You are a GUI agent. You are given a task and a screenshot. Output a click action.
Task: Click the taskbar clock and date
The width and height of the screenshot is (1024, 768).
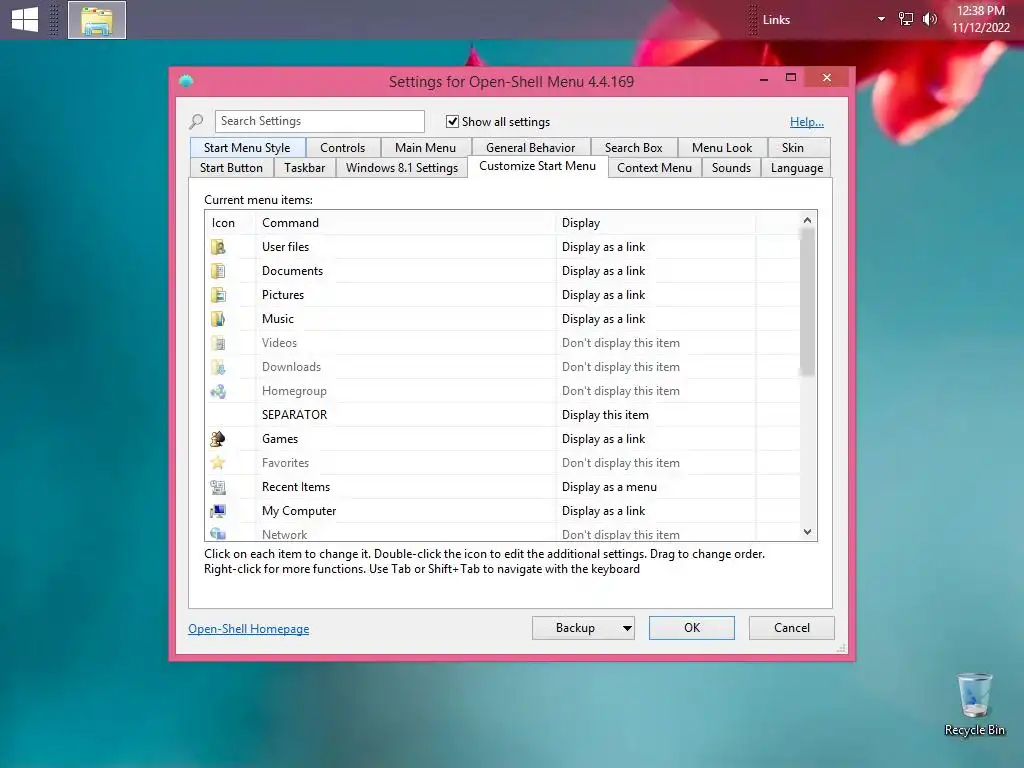981,19
